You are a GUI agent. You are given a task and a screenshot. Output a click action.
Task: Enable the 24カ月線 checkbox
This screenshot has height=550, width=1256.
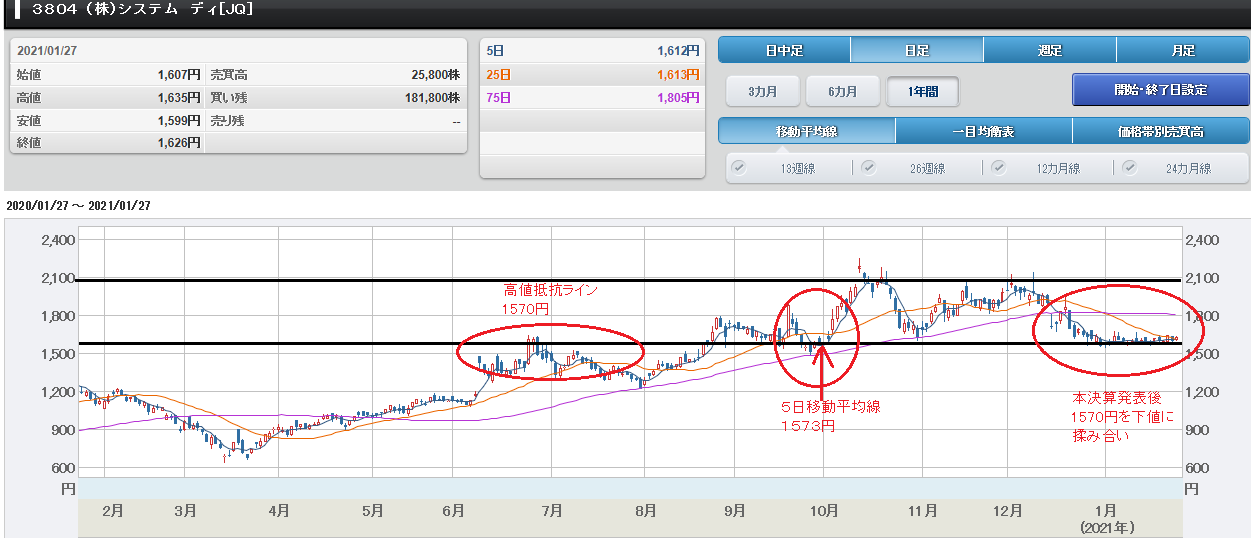click(1129, 167)
